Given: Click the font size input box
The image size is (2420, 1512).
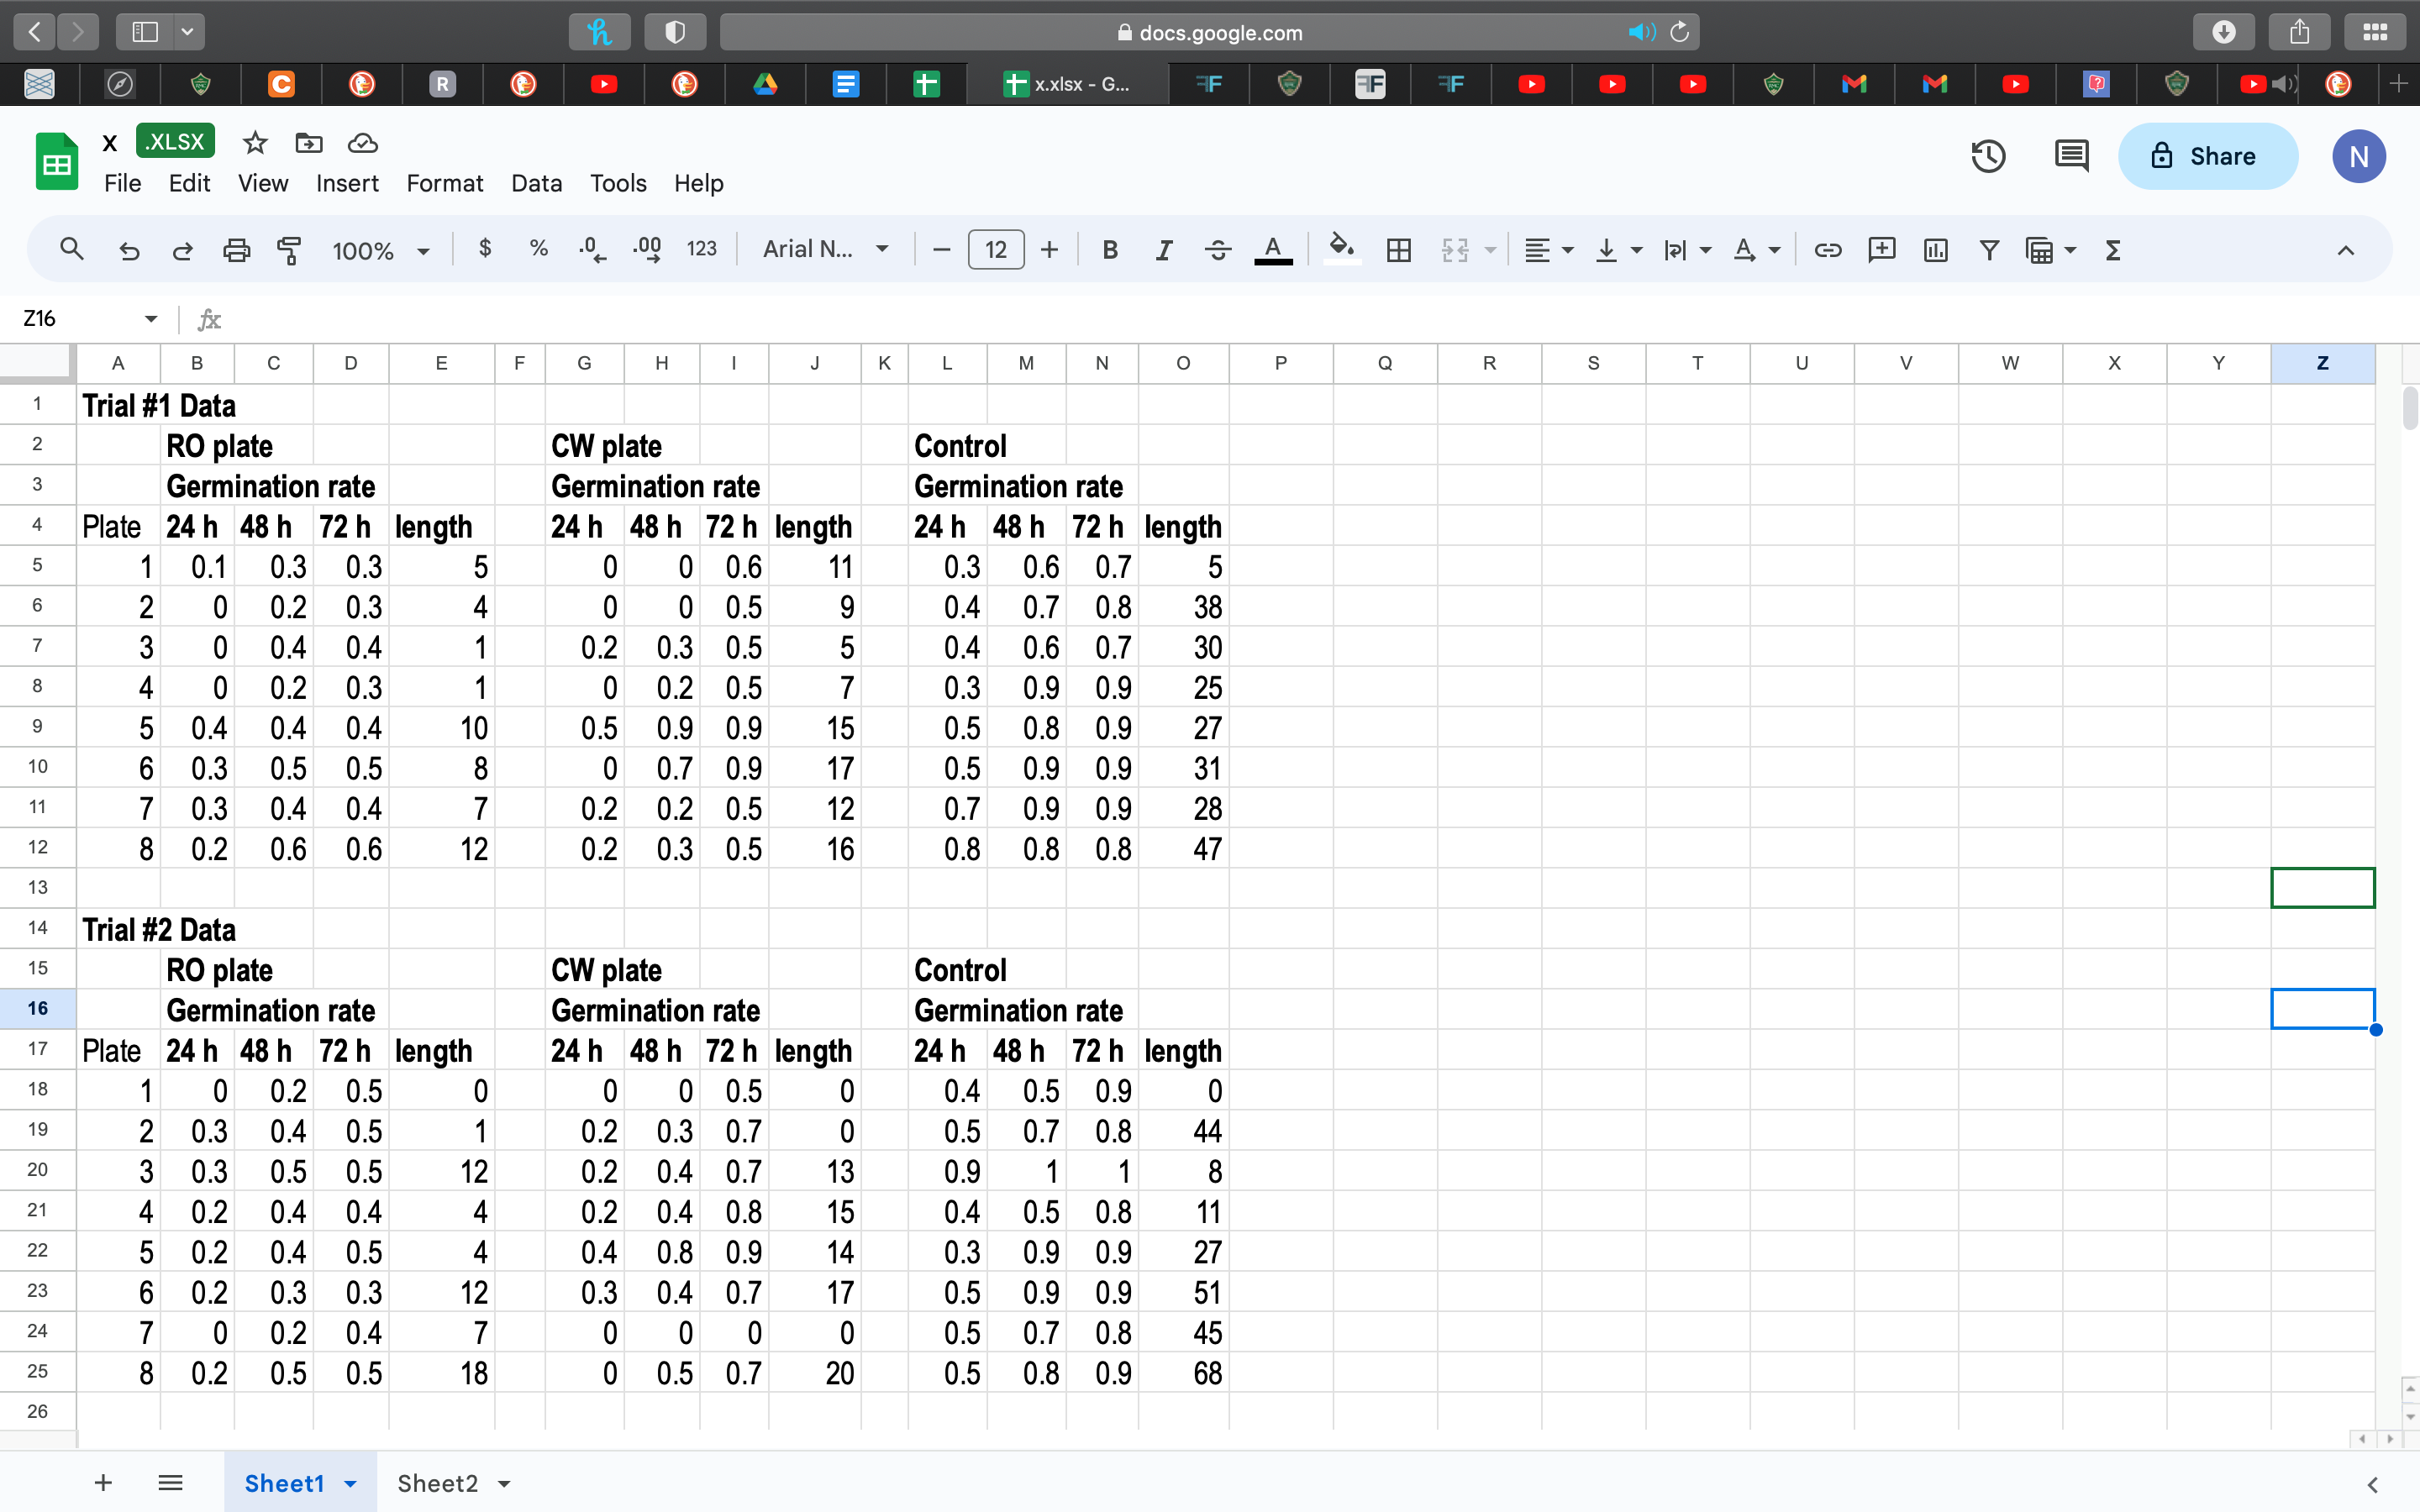Looking at the screenshot, I should tap(995, 250).
